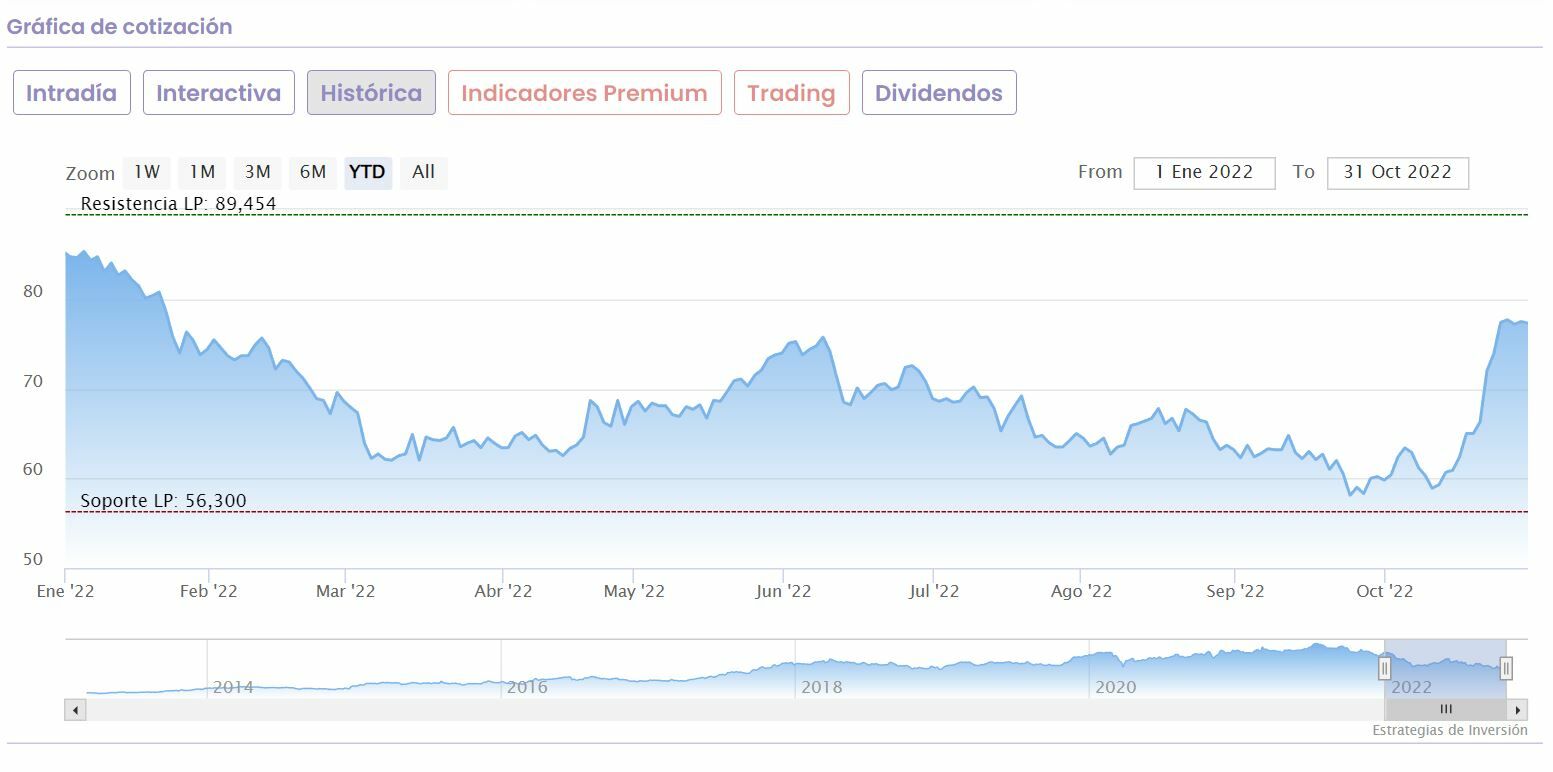Select the Histórica tab
Viewport: 1553px width, 772px height.
coord(371,93)
